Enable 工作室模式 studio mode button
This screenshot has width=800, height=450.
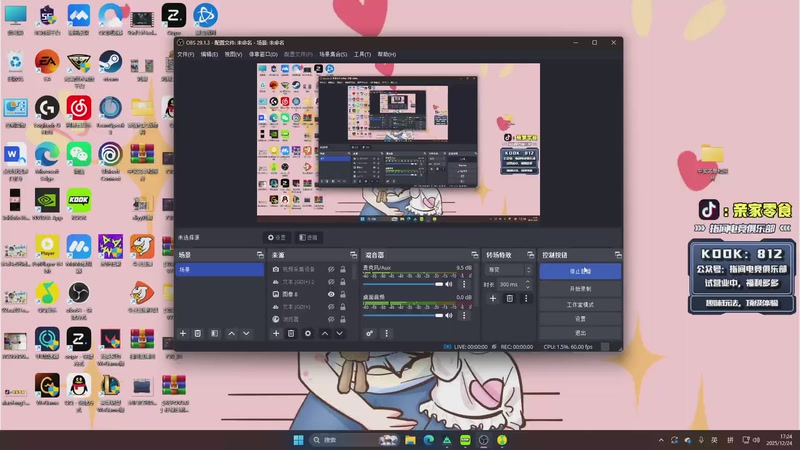click(x=581, y=305)
